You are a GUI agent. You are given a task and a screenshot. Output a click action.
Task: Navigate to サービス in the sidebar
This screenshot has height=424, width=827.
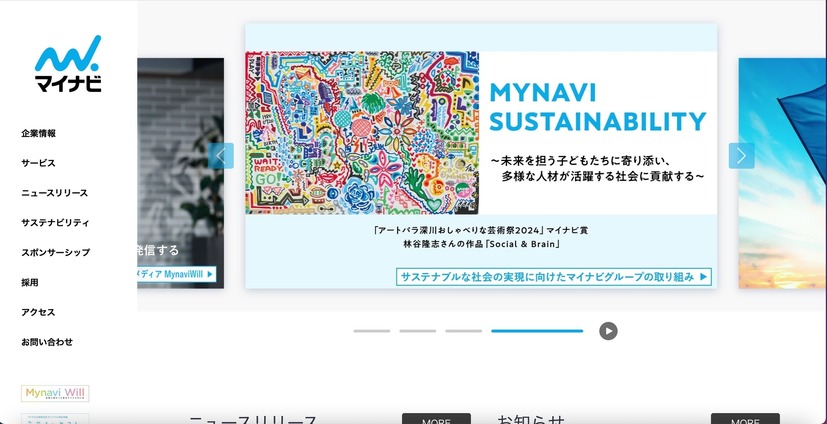pyautogui.click(x=39, y=163)
